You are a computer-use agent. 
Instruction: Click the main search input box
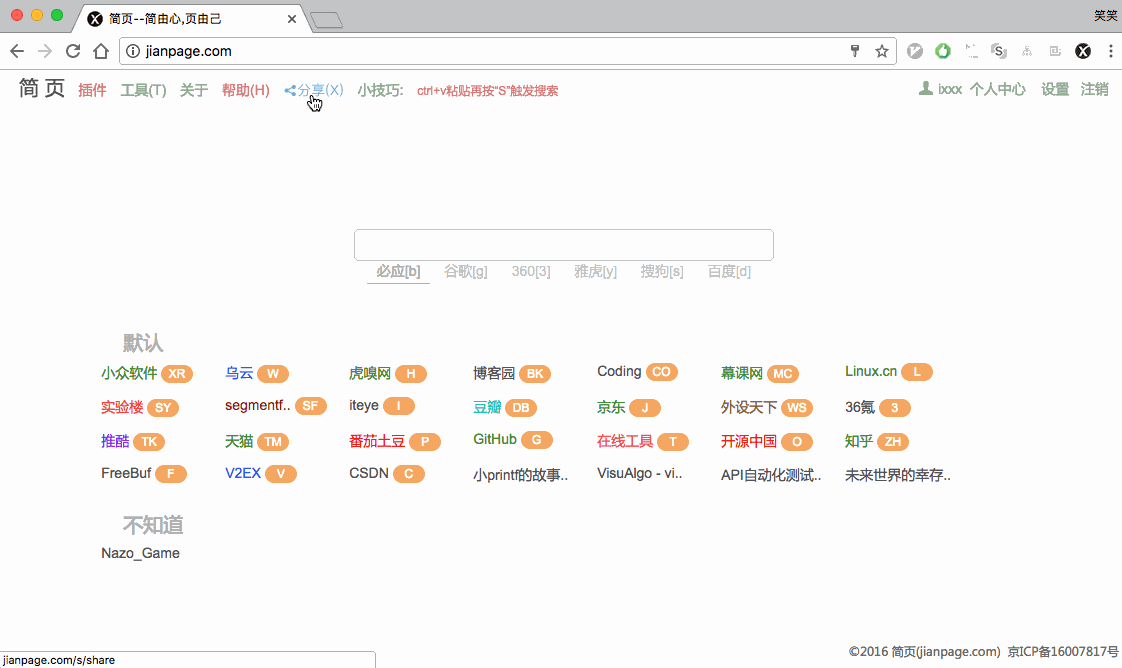(564, 245)
